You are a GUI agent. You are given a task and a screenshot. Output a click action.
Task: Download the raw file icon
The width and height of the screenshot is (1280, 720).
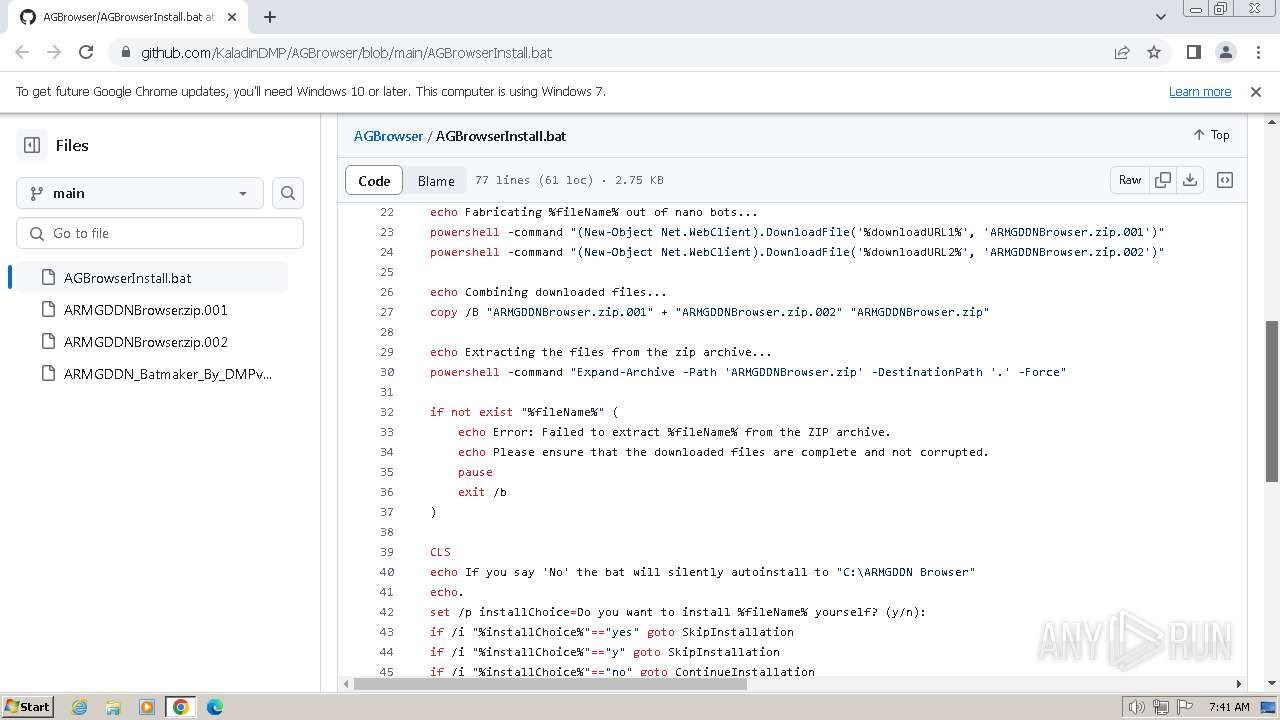point(1190,180)
